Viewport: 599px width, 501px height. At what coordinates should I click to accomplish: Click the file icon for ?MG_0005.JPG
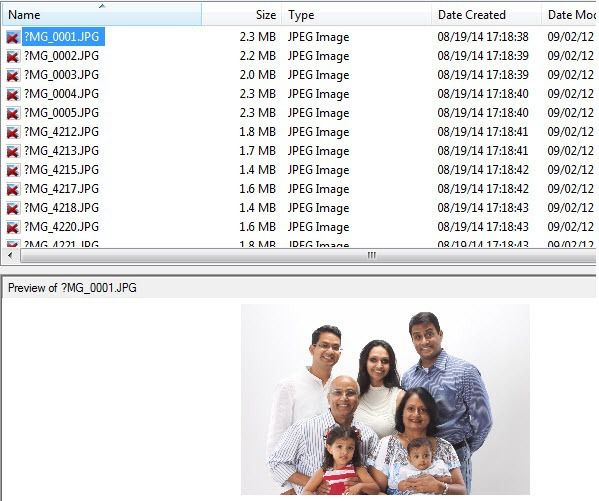click(x=13, y=113)
